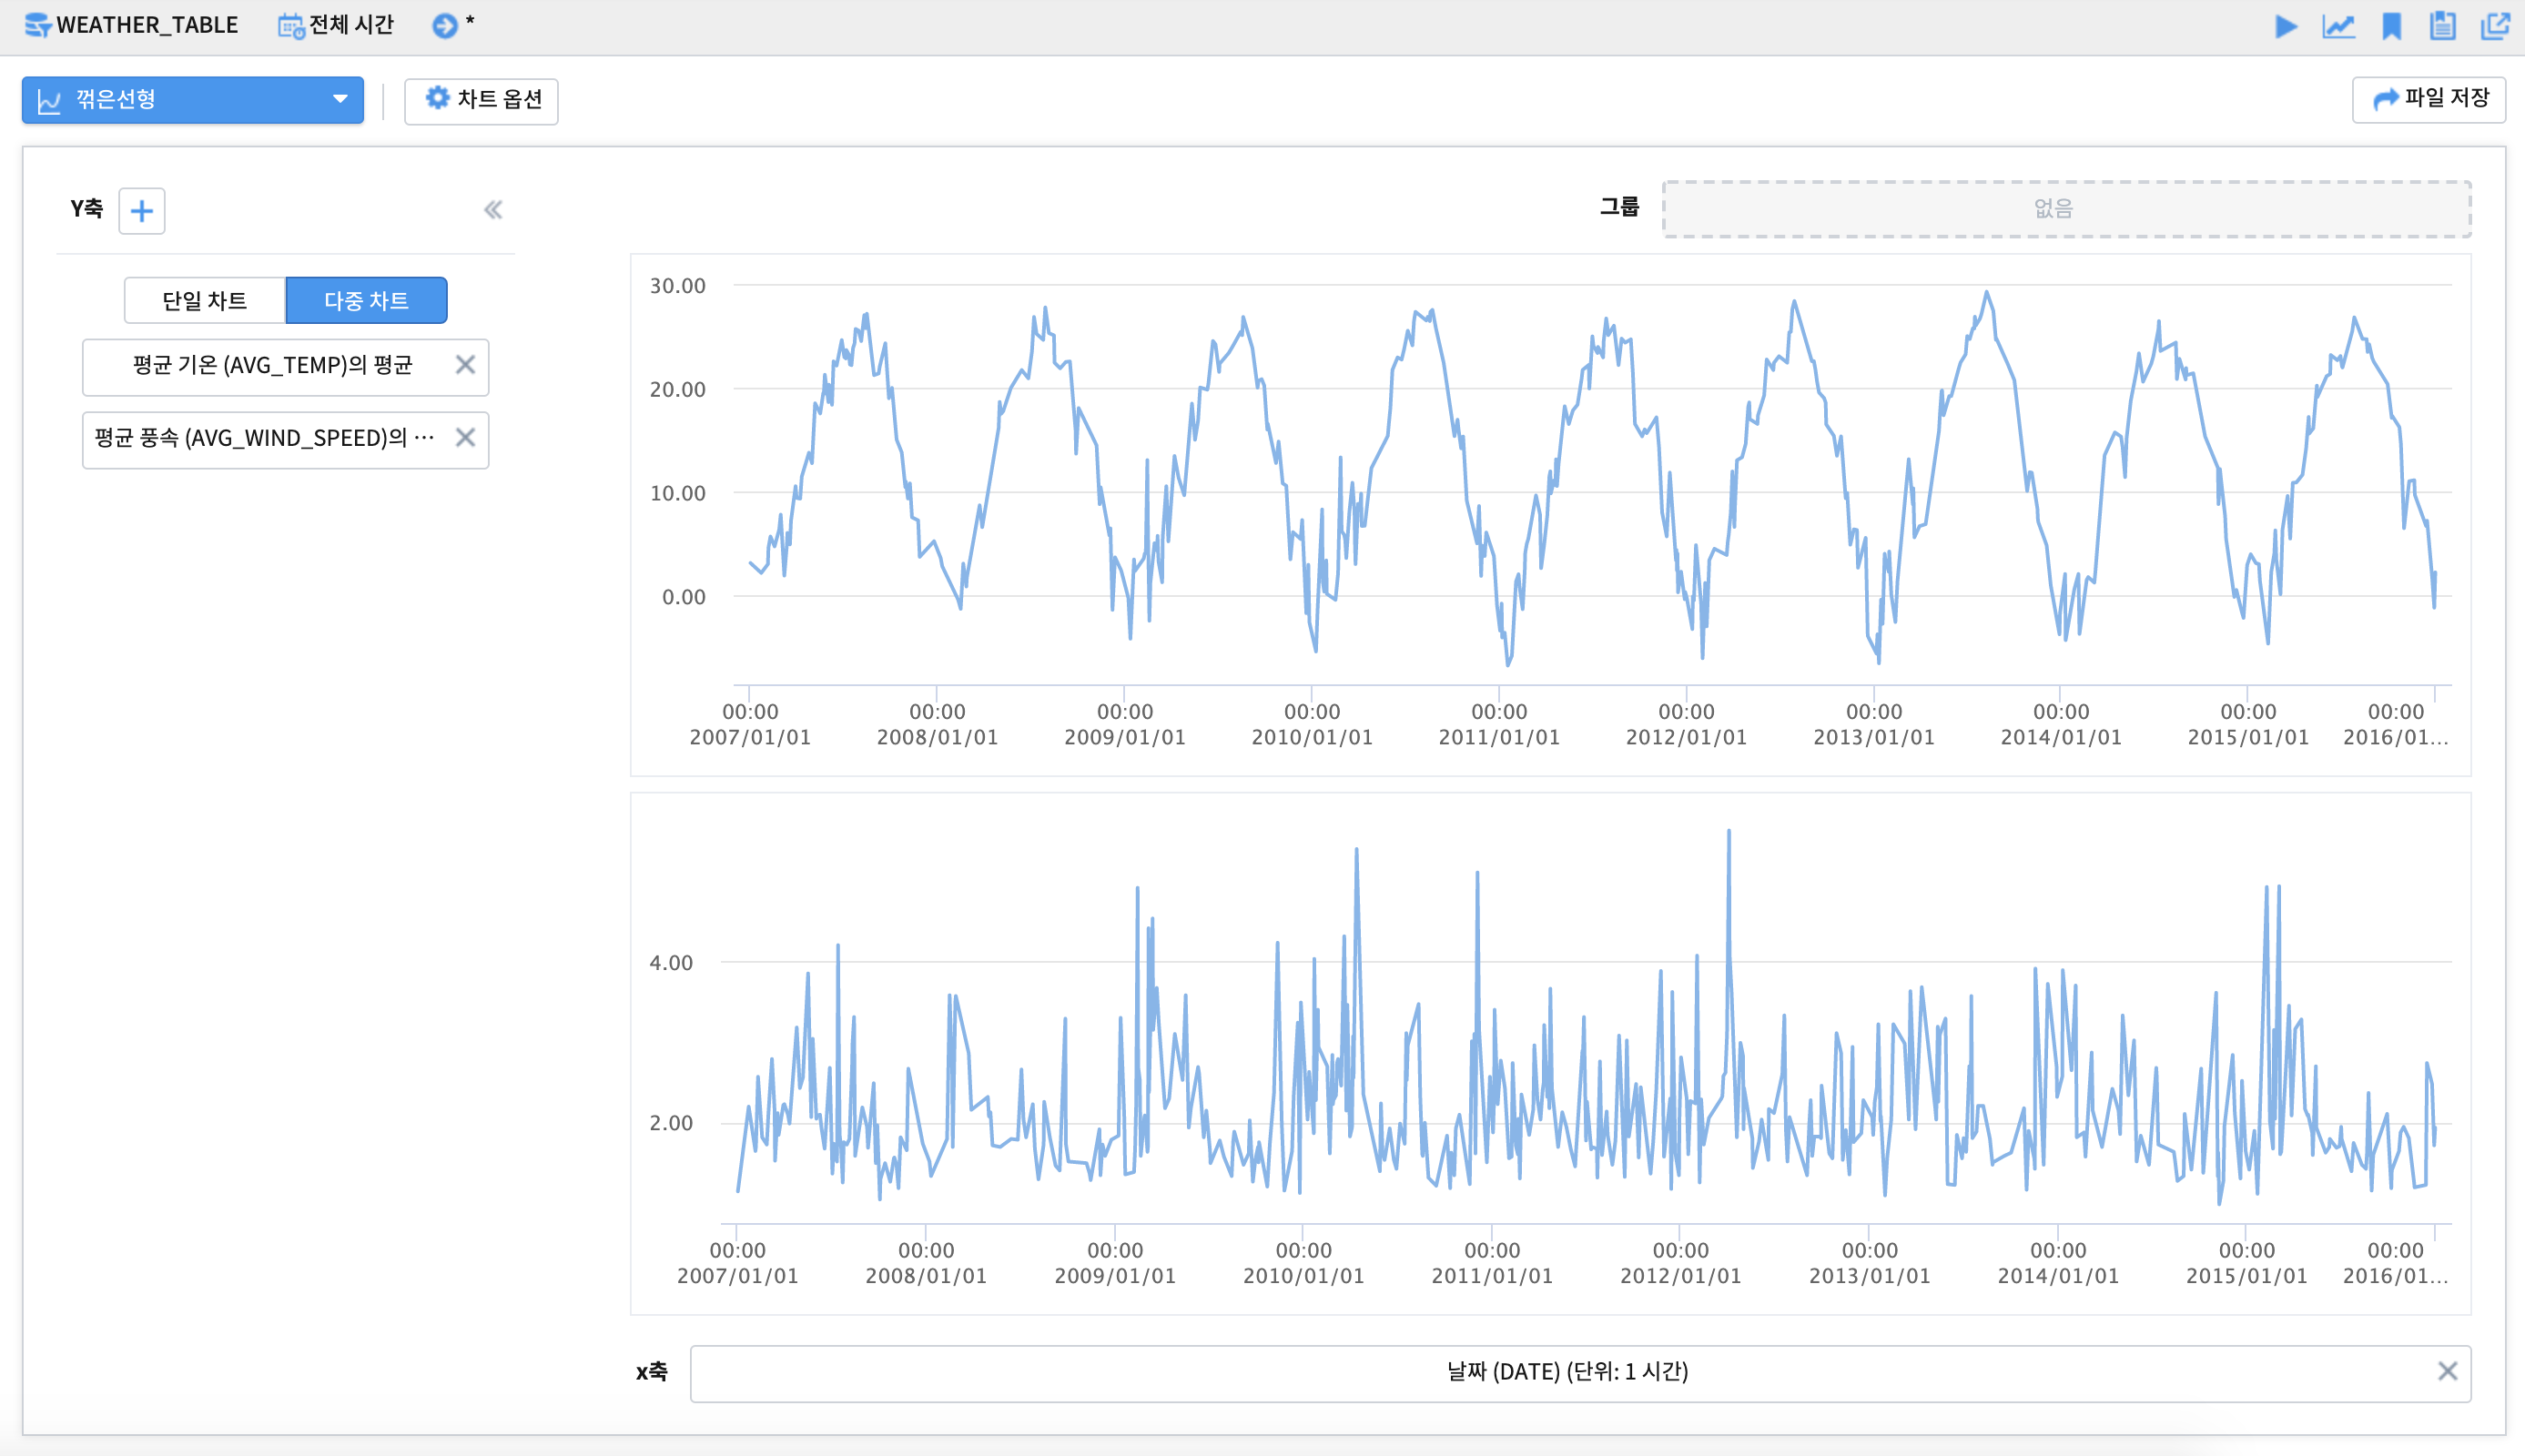
Task: Switch to 단일 차트 mode
Action: click(205, 300)
